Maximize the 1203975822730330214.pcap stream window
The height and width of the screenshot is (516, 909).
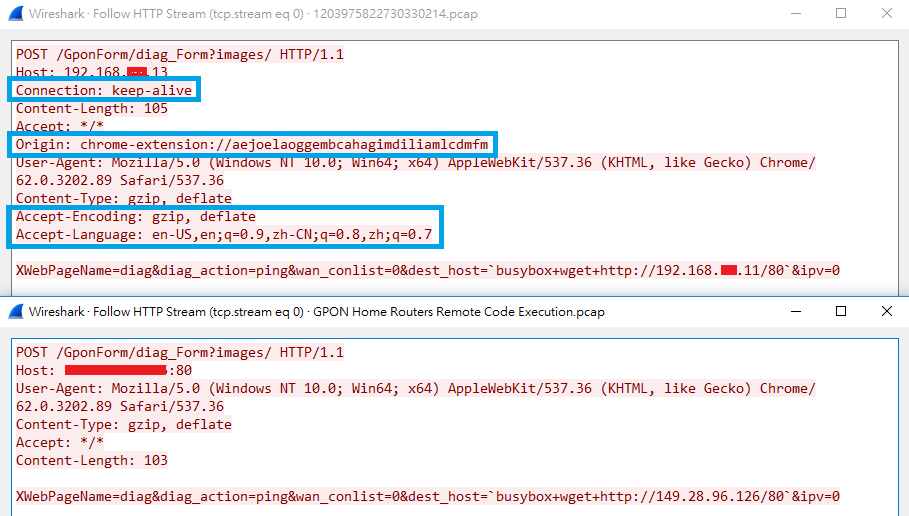tap(841, 13)
